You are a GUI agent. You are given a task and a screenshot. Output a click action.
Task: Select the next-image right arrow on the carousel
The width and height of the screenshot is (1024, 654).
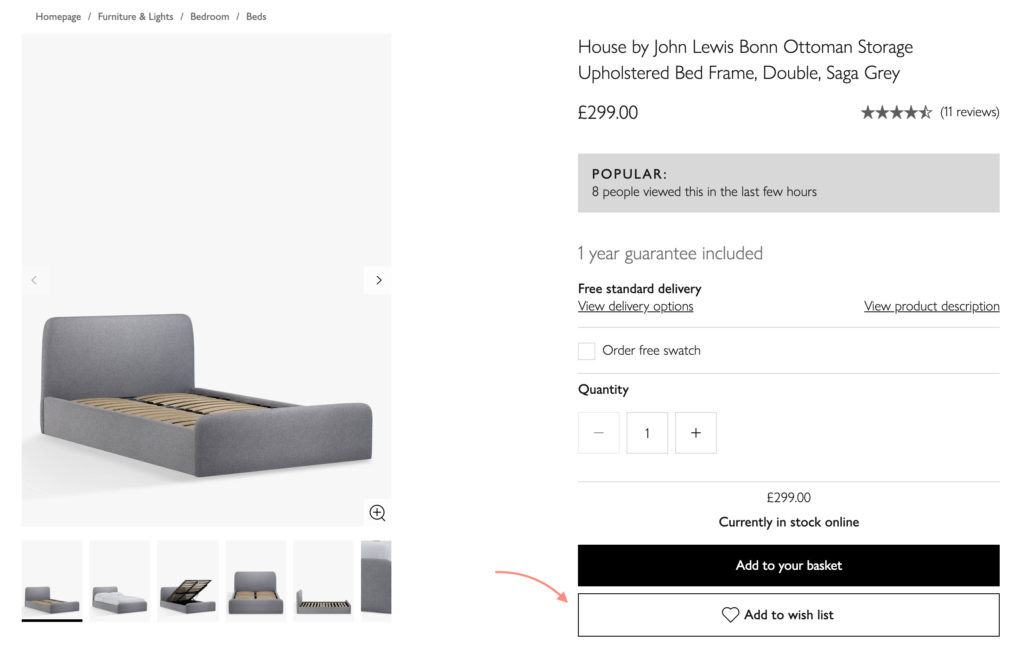(378, 280)
